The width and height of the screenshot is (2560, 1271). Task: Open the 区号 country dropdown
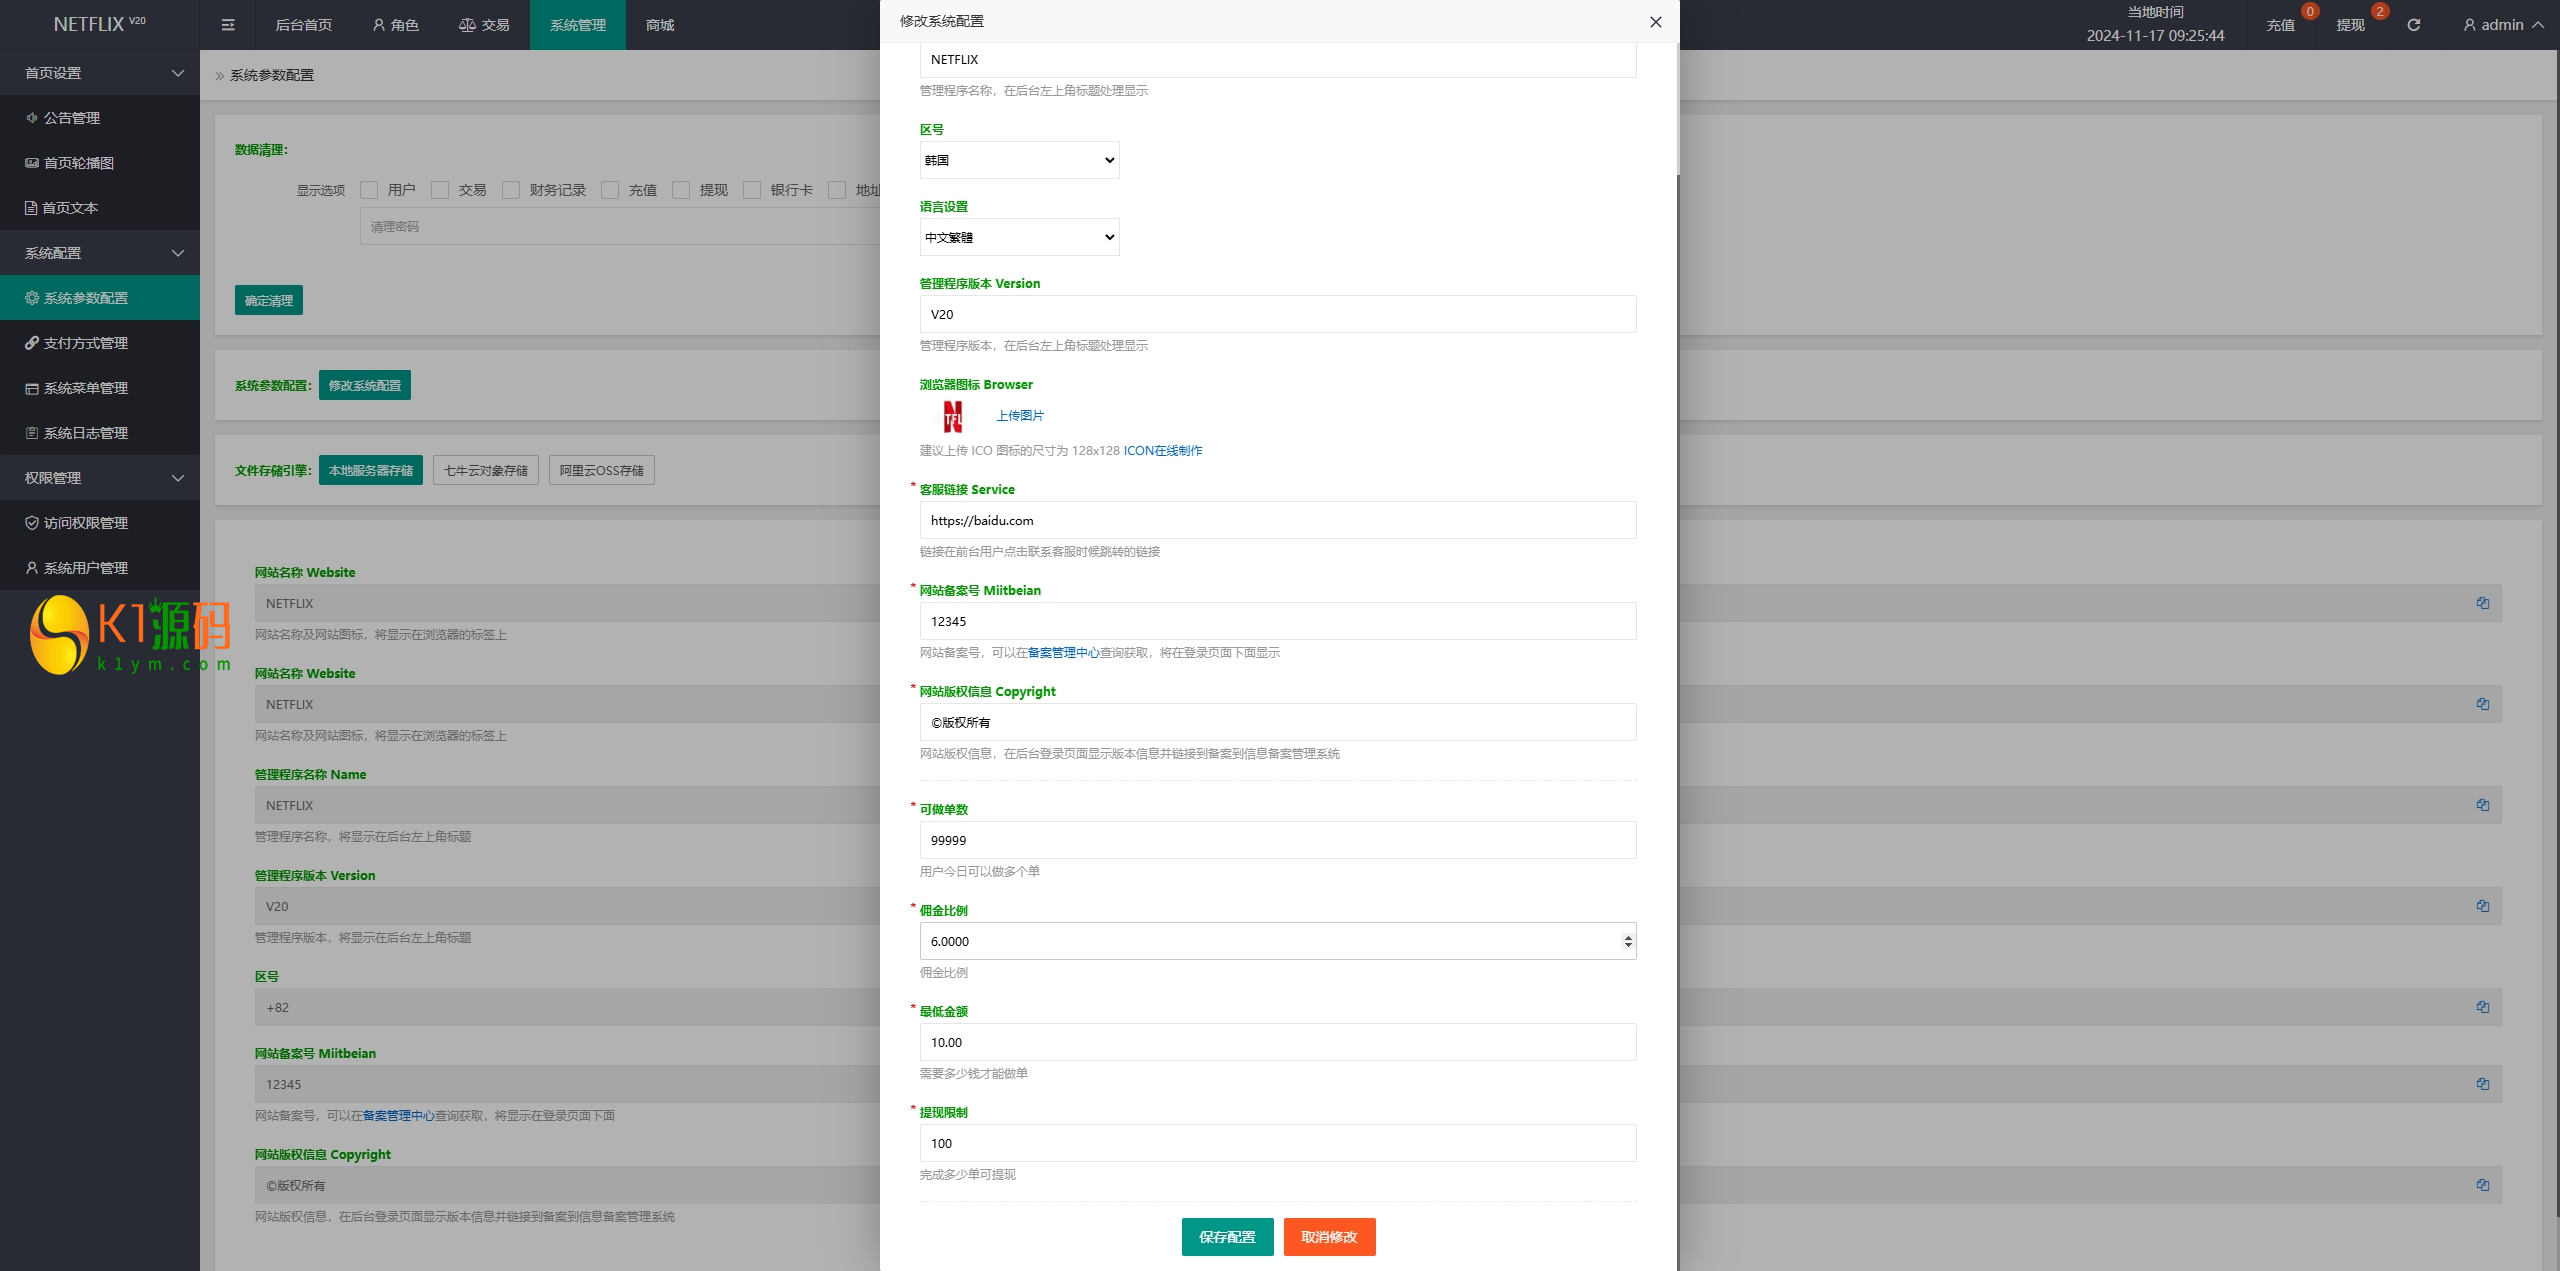[x=1019, y=160]
